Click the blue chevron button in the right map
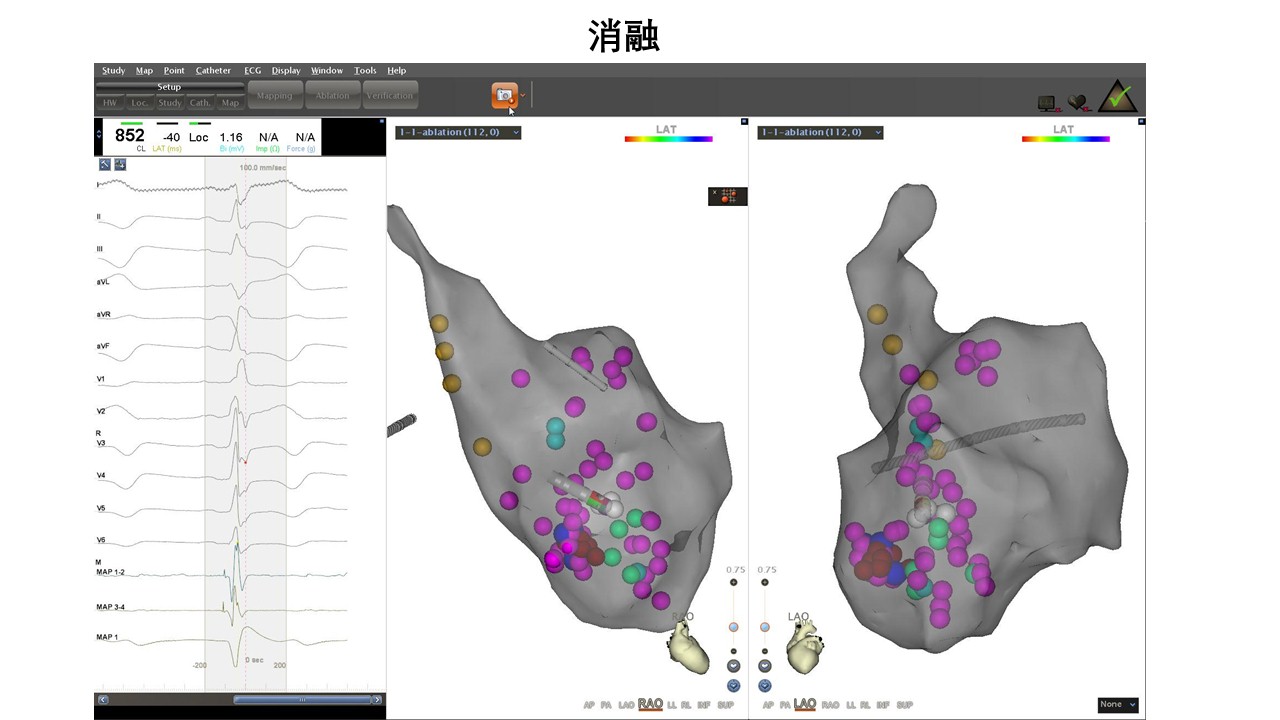Viewport: 1280px width, 720px height. click(765, 686)
